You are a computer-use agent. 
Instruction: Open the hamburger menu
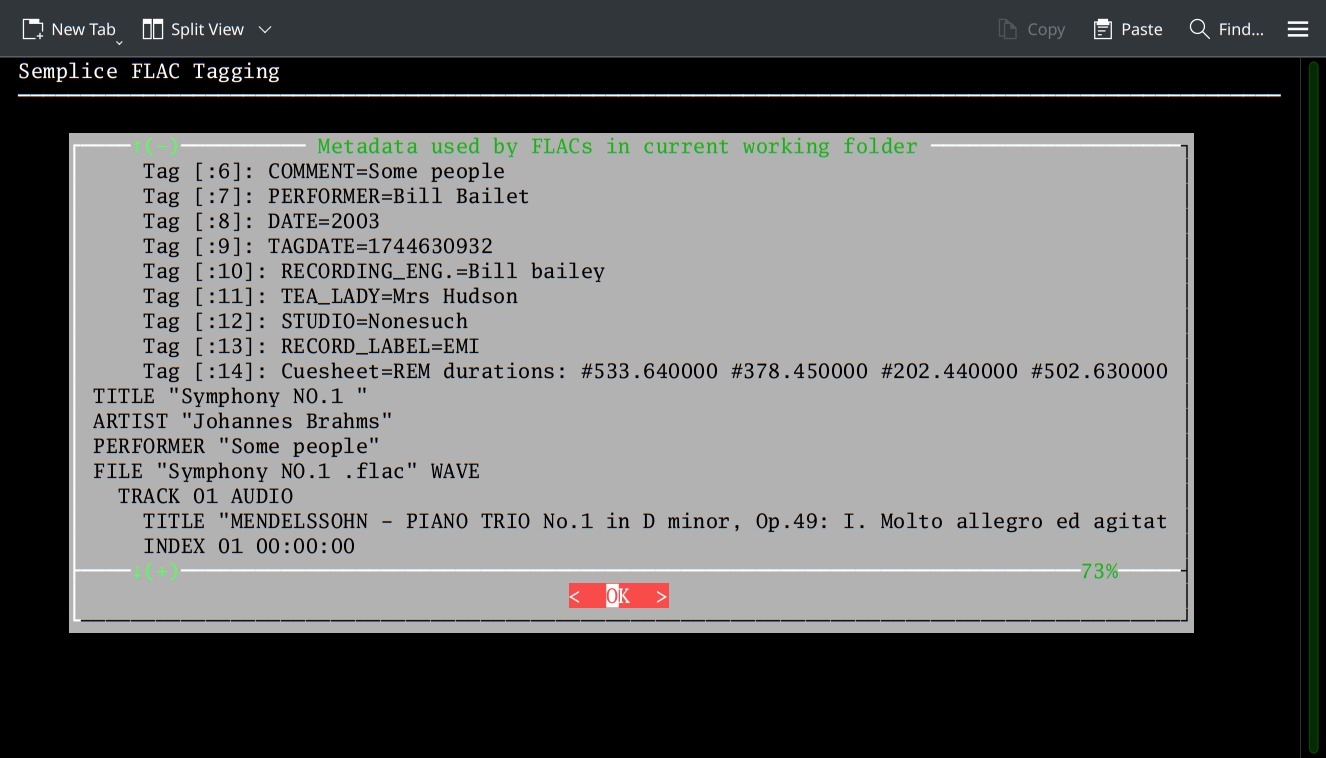point(1297,29)
